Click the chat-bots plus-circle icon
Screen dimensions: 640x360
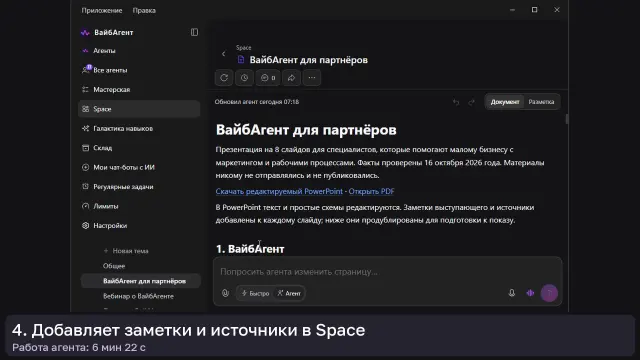pos(85,167)
